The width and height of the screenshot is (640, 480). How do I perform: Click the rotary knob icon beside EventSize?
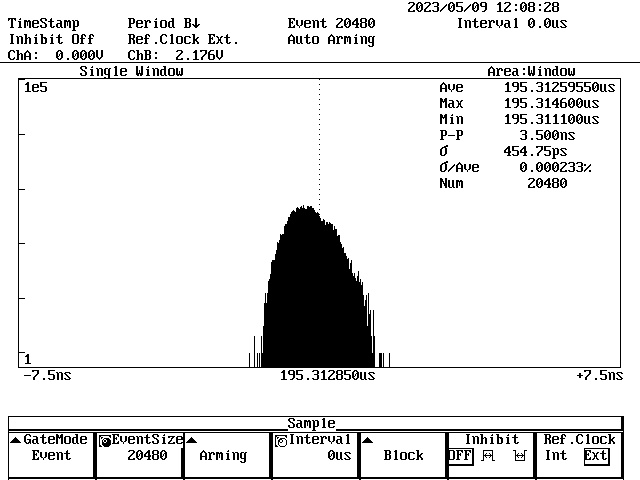coord(105,440)
